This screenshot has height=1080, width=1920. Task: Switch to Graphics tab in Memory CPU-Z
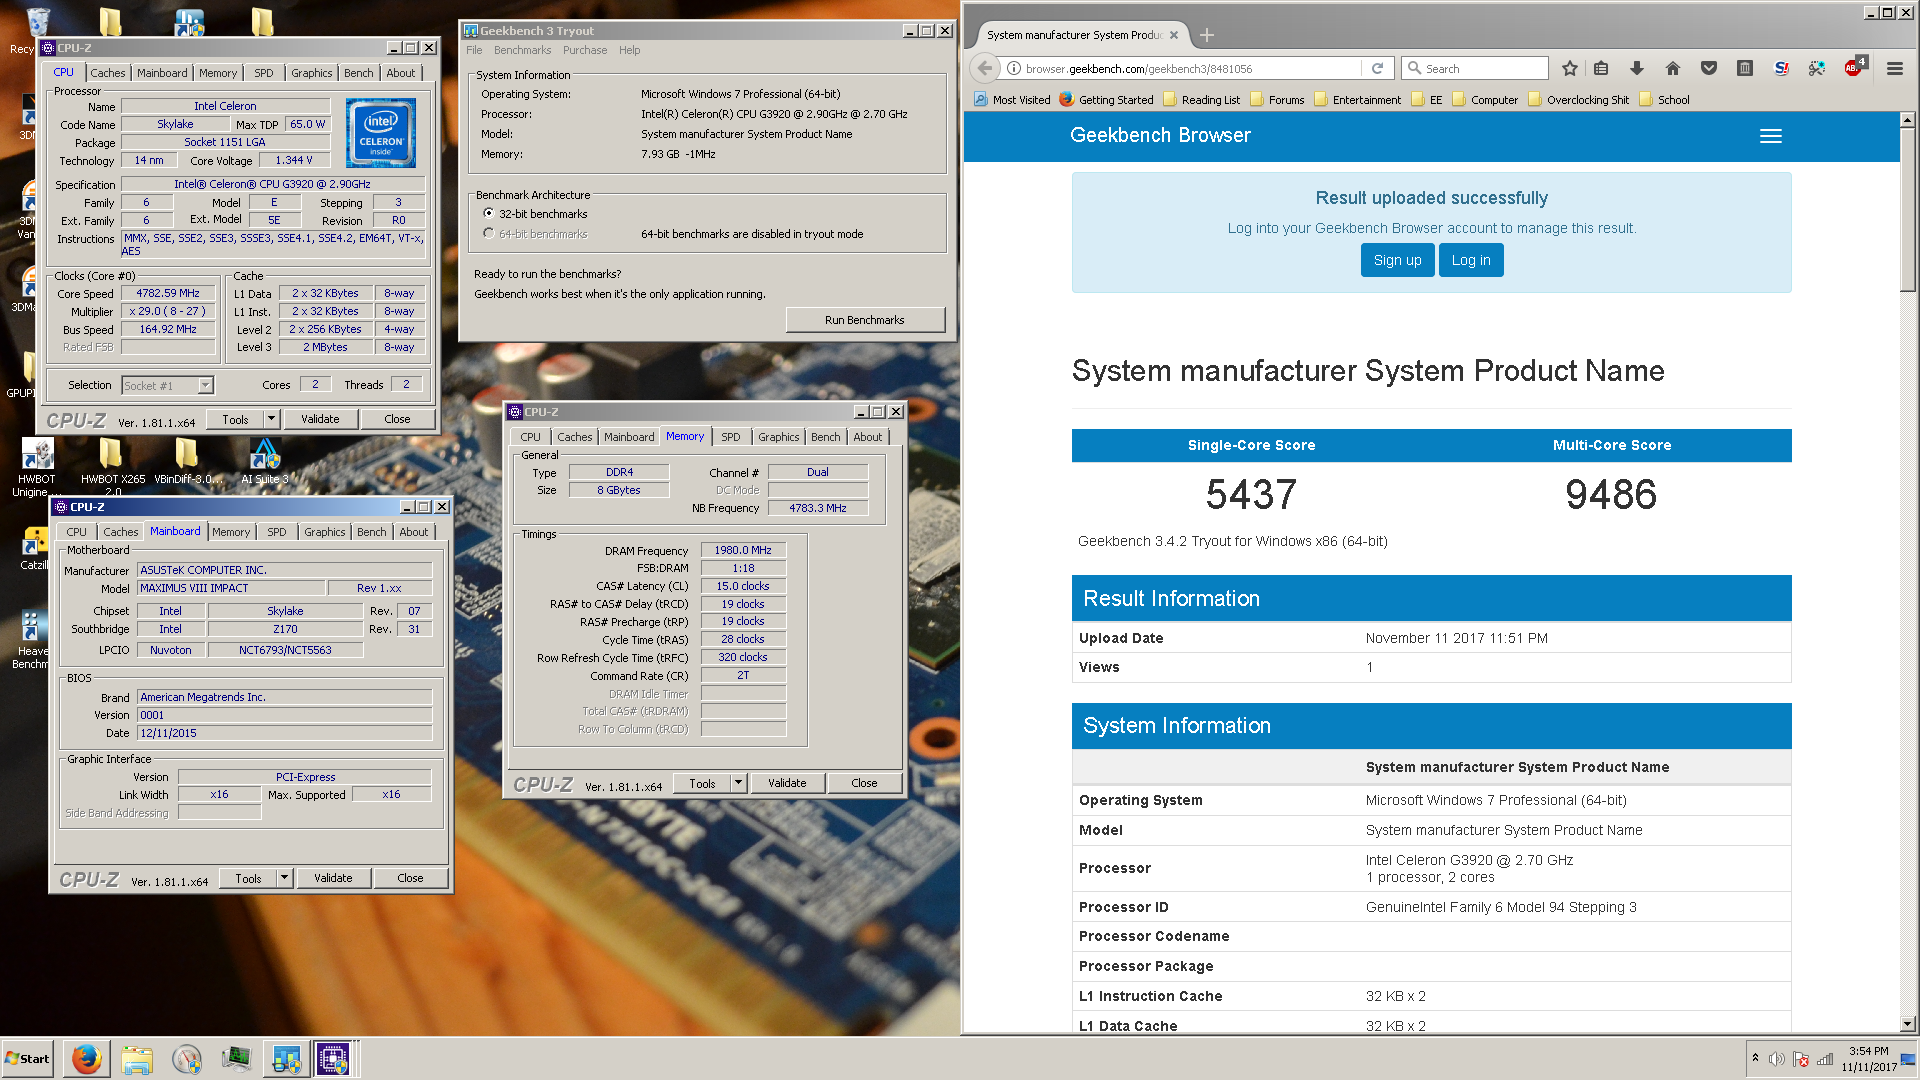778,437
